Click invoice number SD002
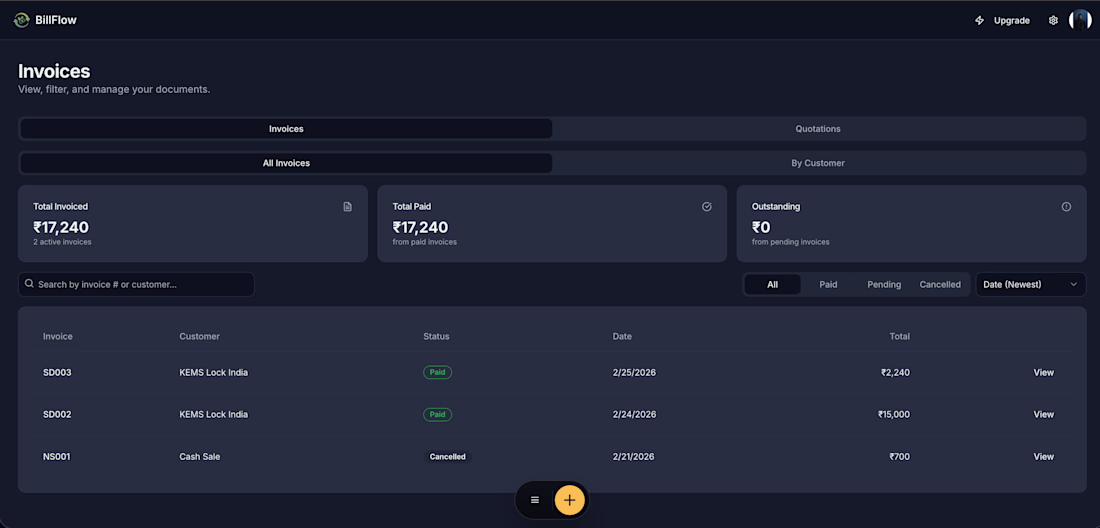Viewport: 1100px width, 528px height. coord(57,414)
